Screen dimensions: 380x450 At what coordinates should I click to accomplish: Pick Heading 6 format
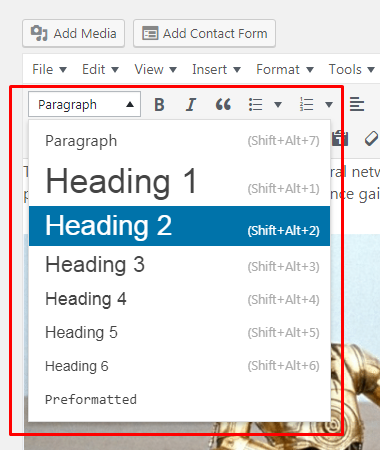[179, 366]
